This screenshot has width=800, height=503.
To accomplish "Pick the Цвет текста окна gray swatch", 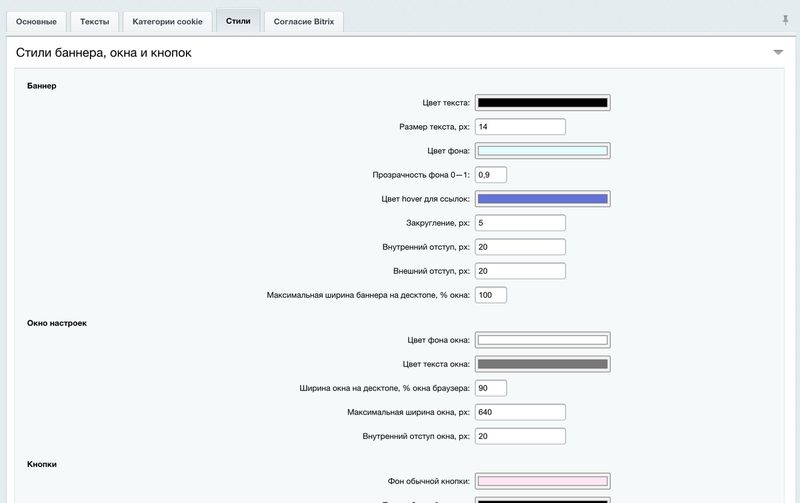I will click(x=542, y=364).
